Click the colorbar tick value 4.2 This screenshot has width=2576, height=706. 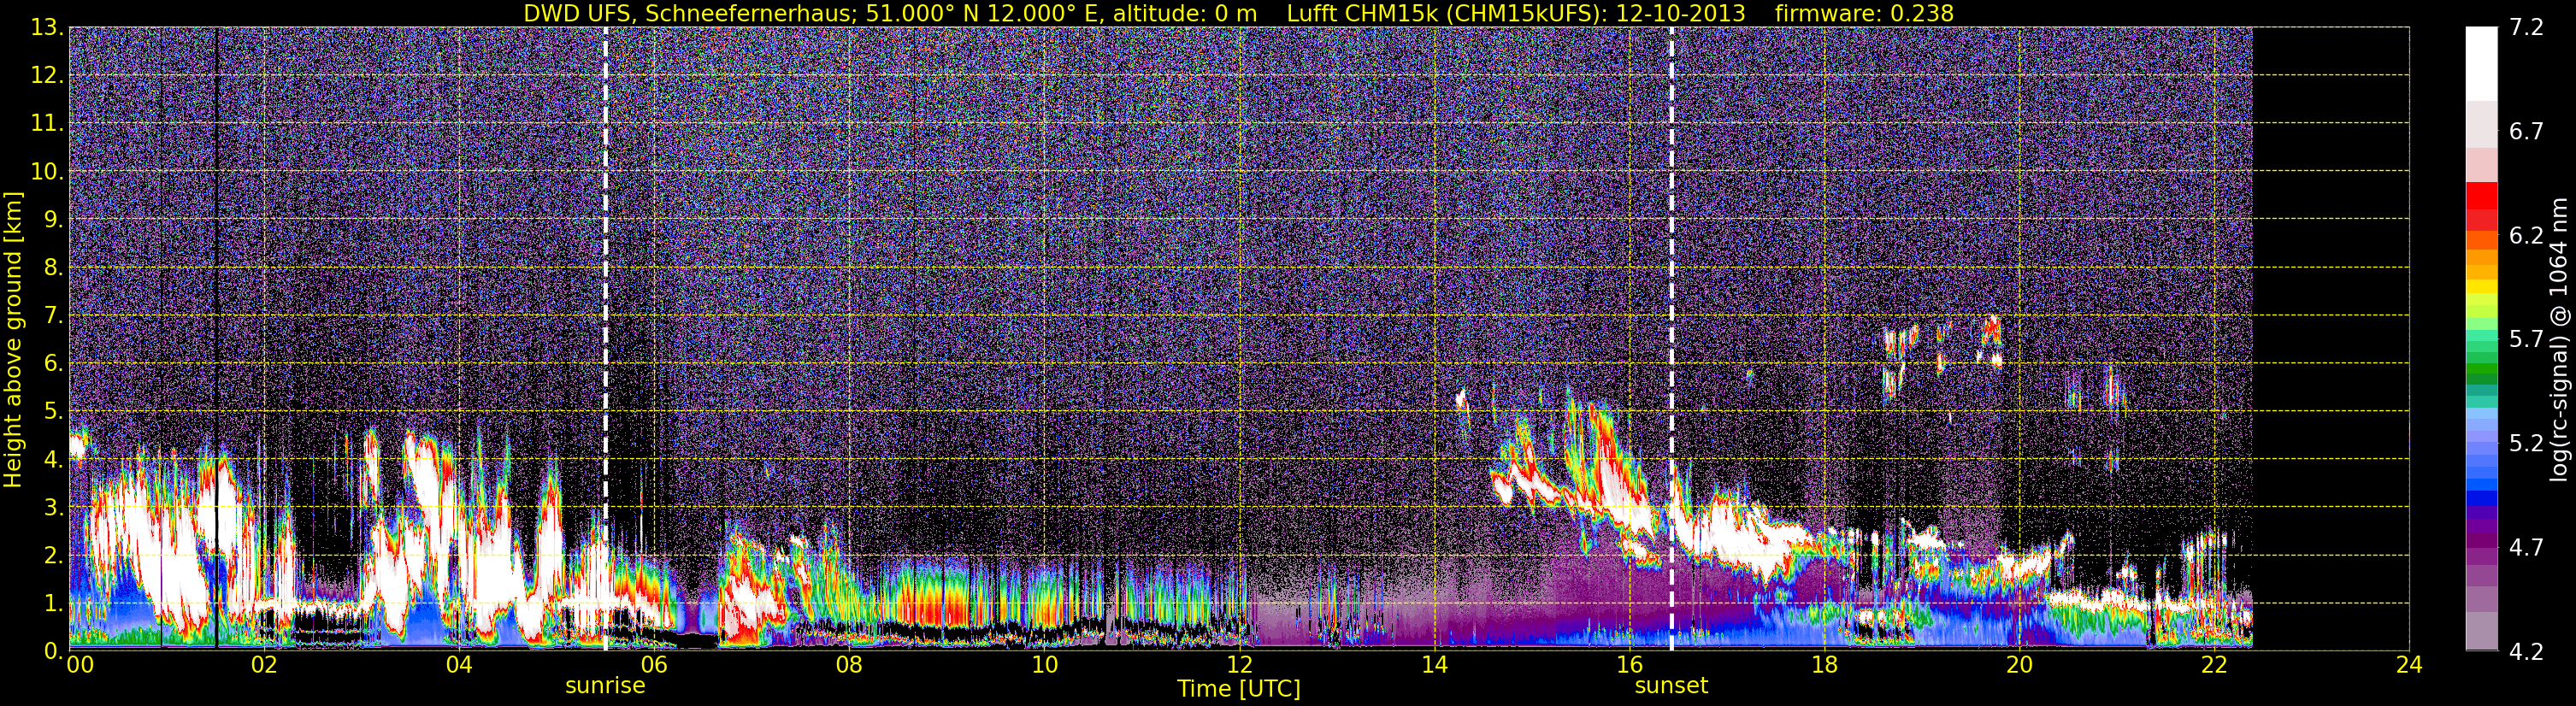[2526, 652]
